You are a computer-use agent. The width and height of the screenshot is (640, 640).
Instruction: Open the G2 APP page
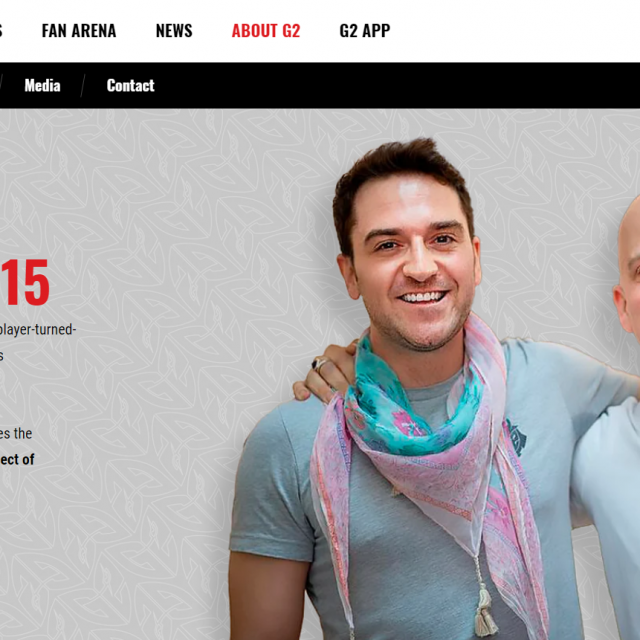(364, 31)
